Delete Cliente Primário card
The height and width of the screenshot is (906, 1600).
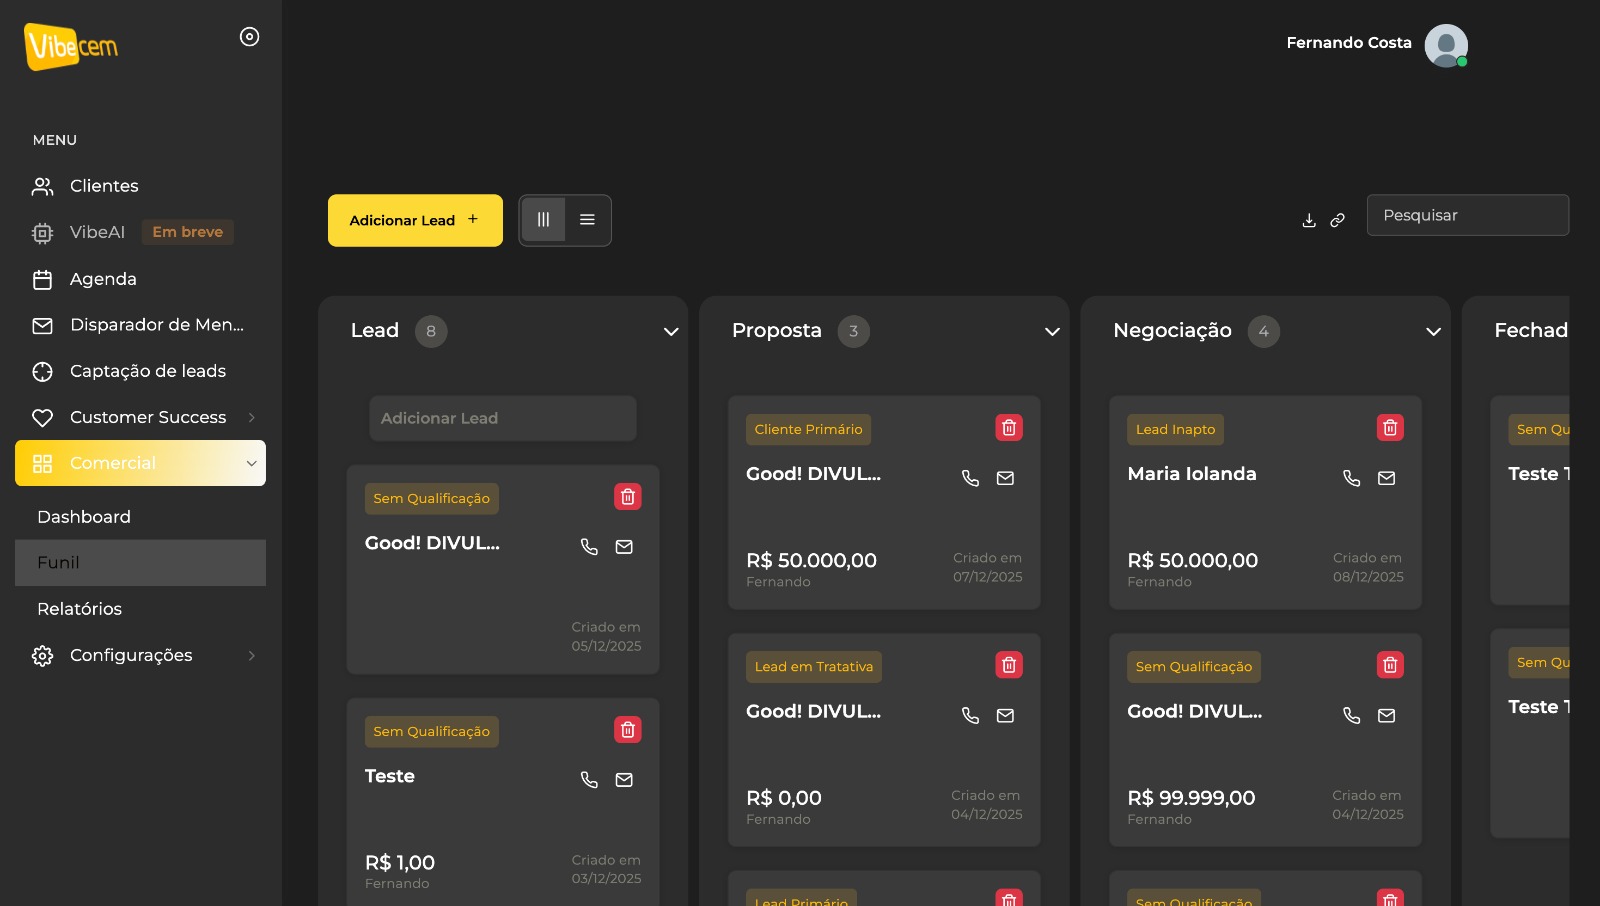1009,428
